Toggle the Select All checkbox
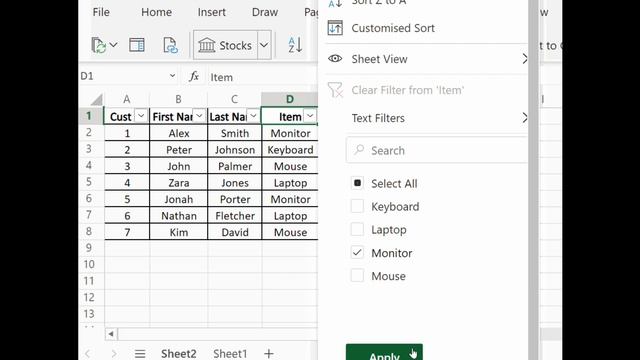 357,183
